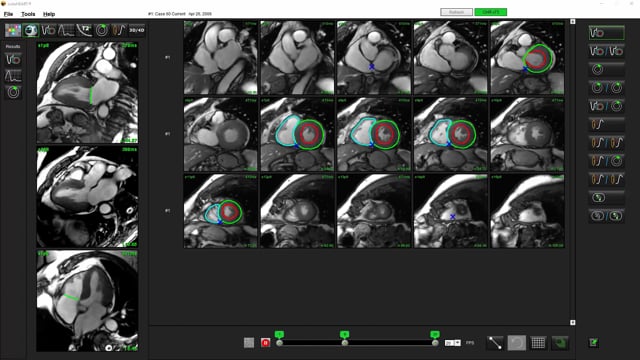This screenshot has height=360, width=640.
Task: Open the Help menu
Action: coord(49,14)
